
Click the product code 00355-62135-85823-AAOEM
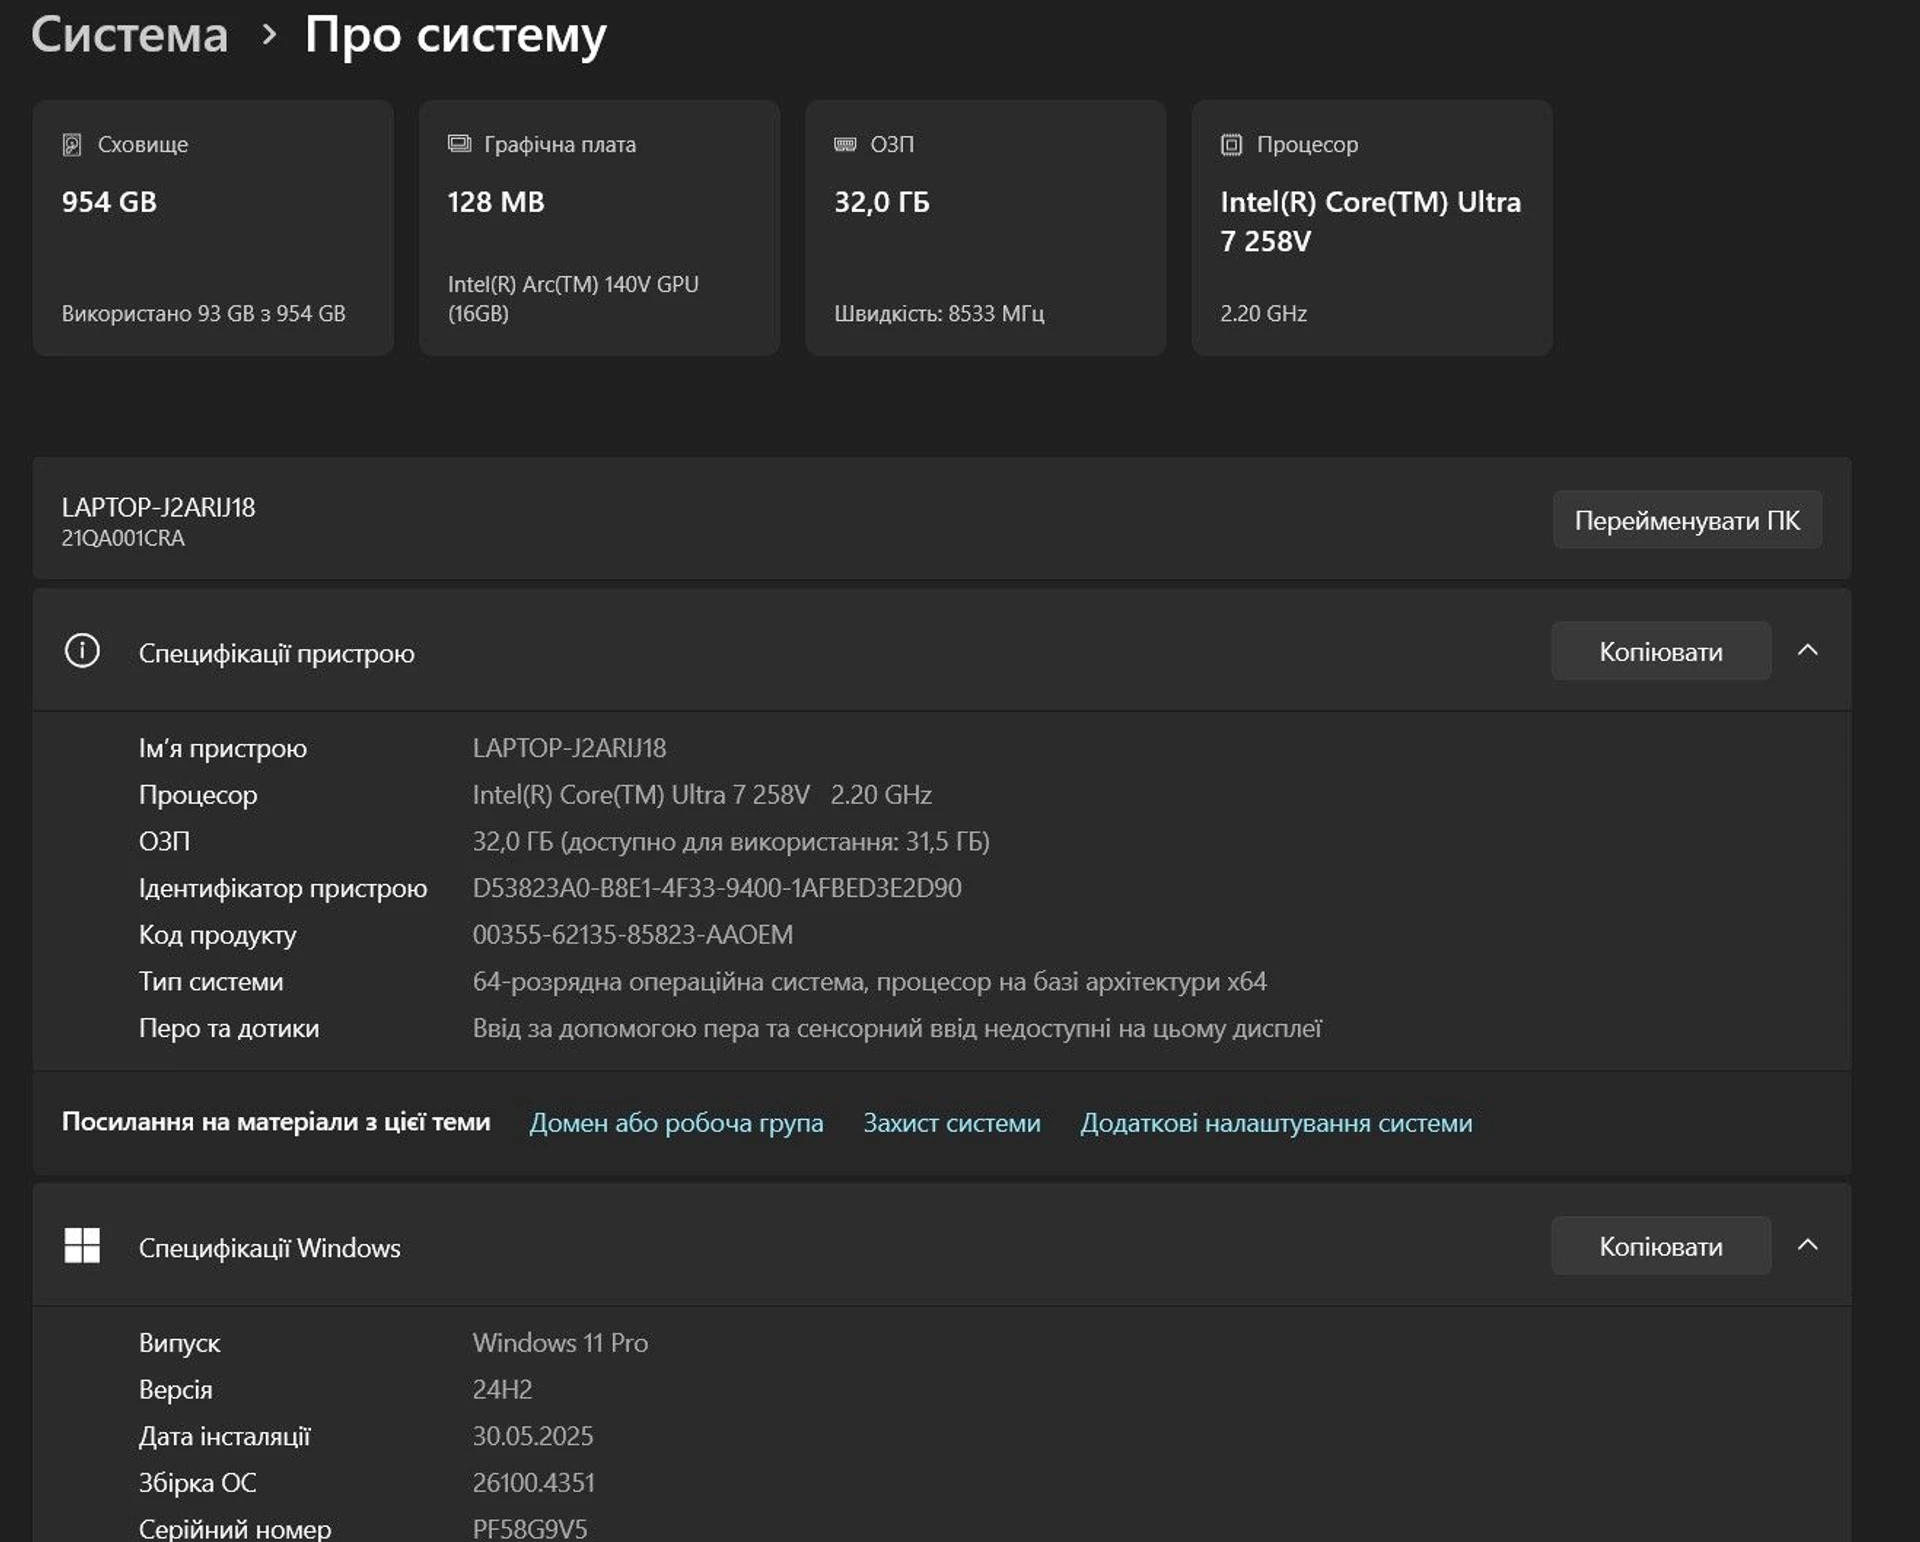pyautogui.click(x=633, y=935)
